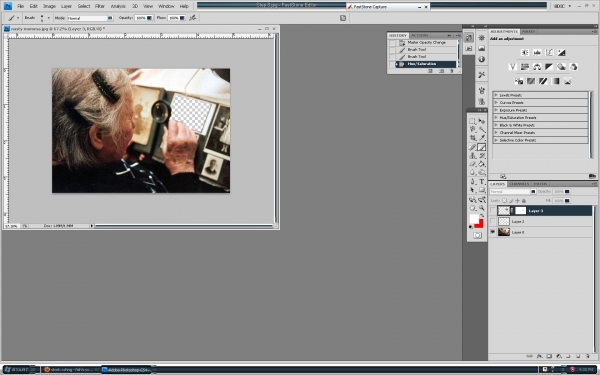This screenshot has height=375, width=600.
Task: Add a Threshold adjustment
Action: (543, 81)
